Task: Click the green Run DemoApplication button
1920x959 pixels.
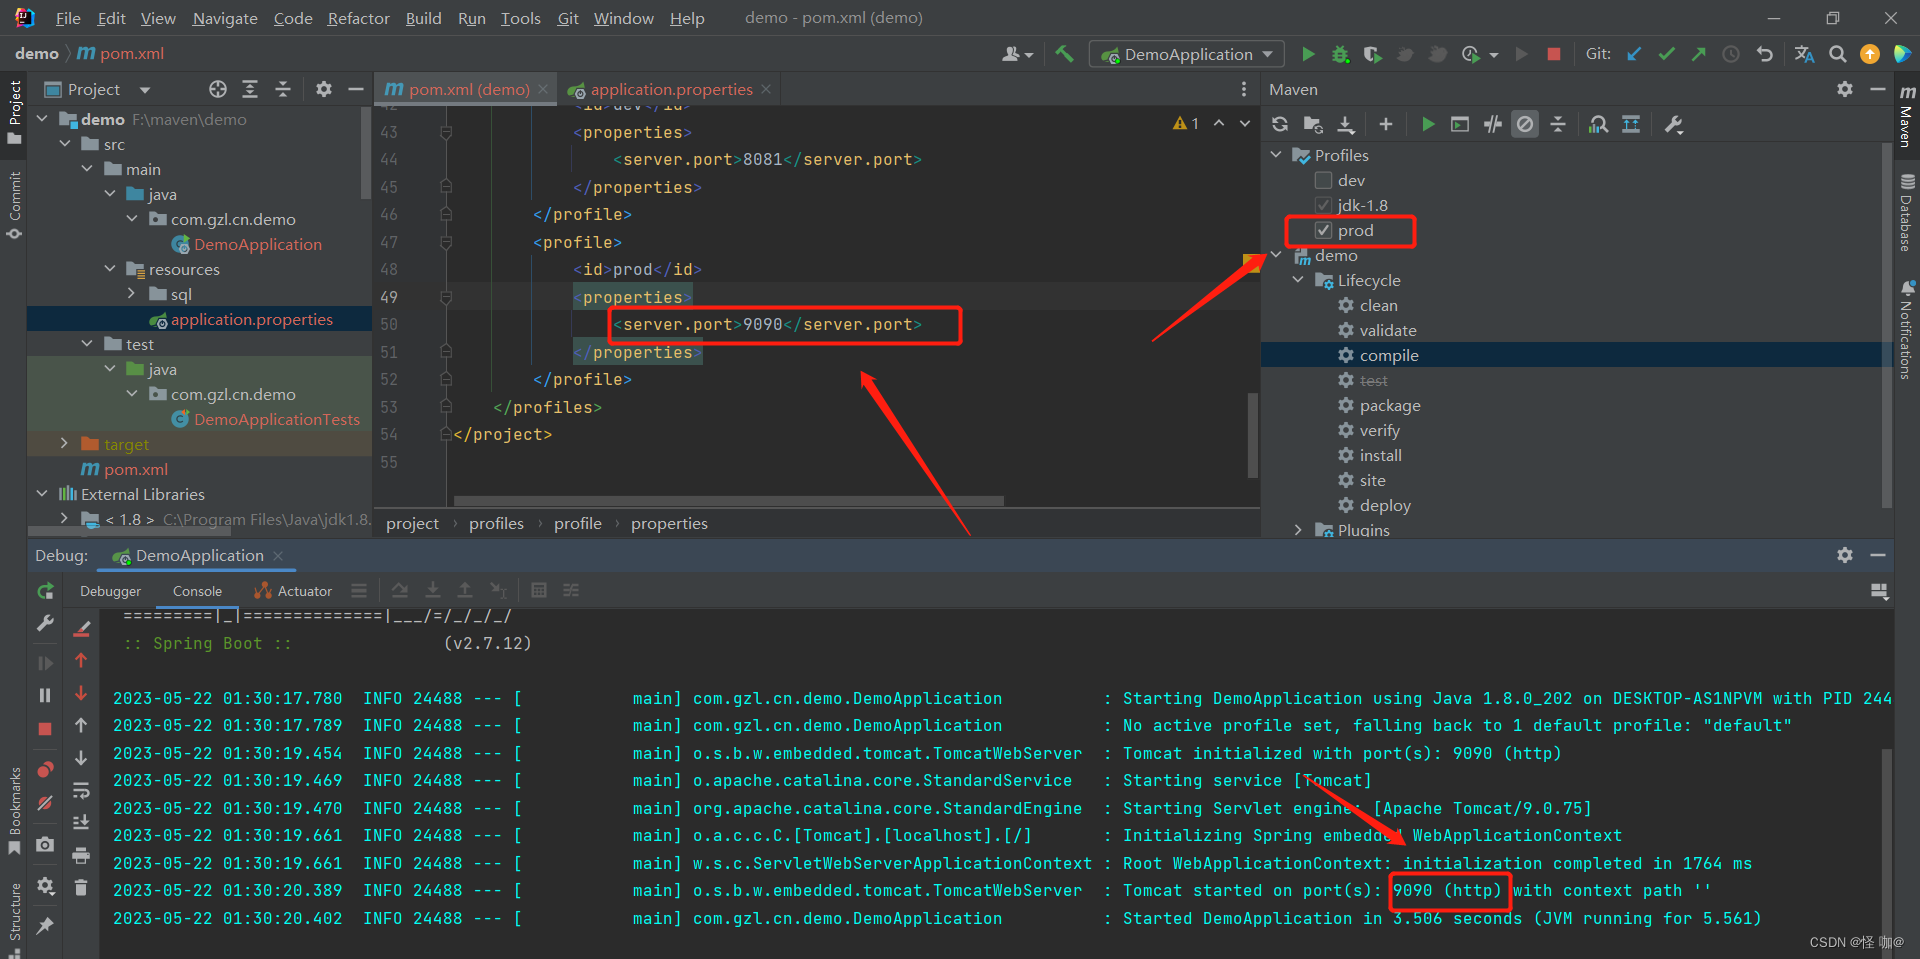Action: tap(1308, 54)
